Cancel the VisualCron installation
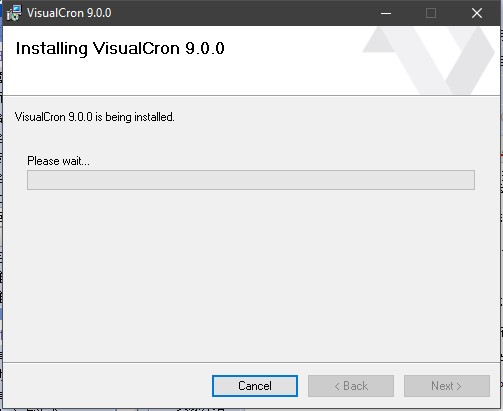 click(x=255, y=386)
